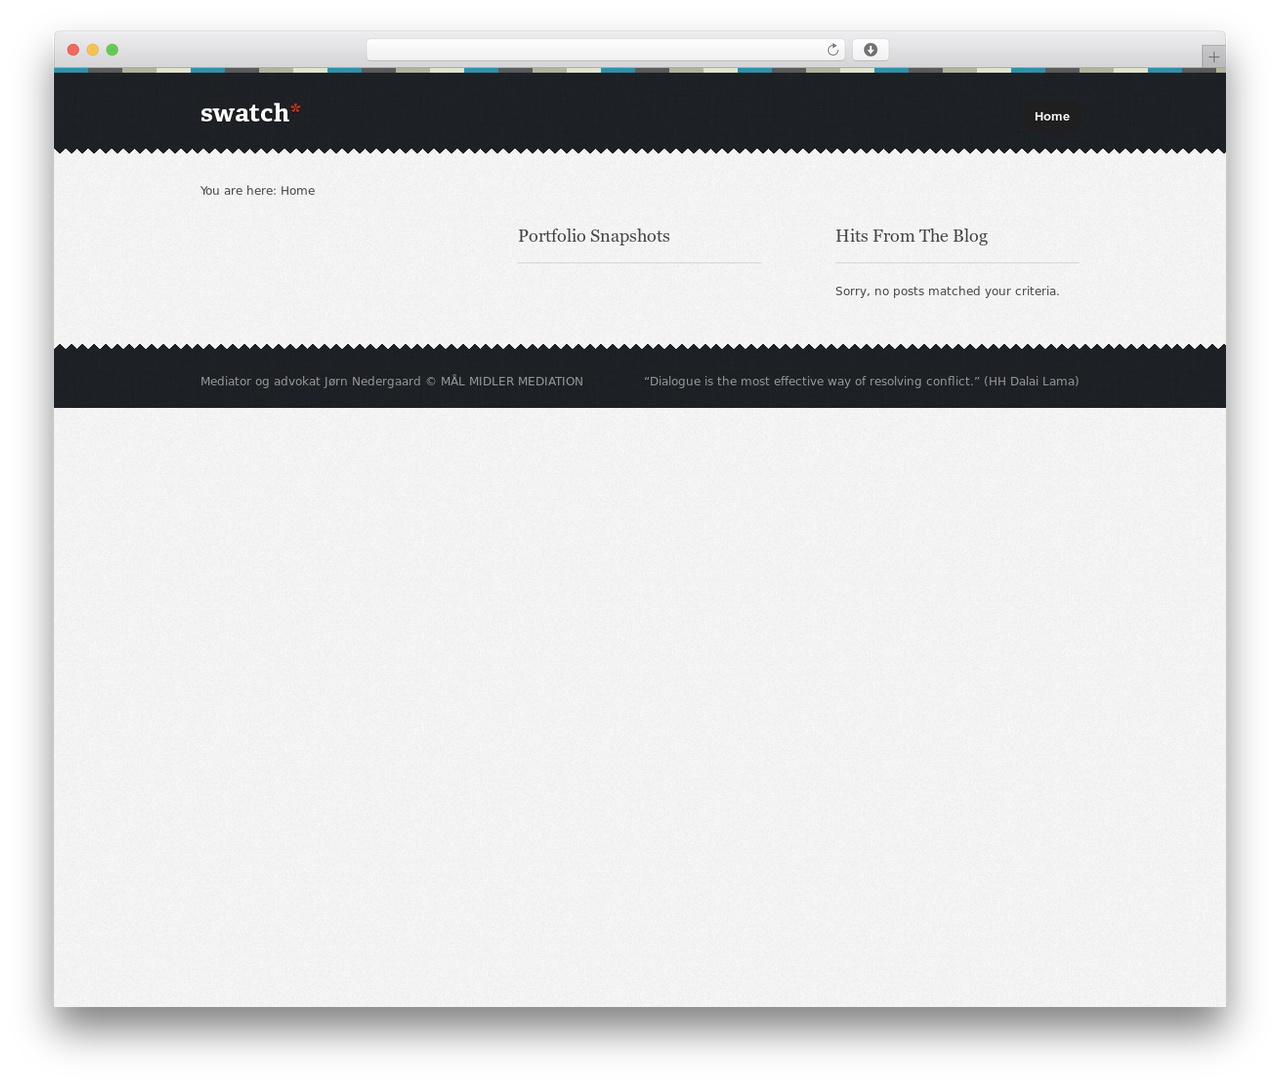Click the Dalai Lama quote in the footer
Screen dimensions: 1280x1084
click(x=861, y=381)
